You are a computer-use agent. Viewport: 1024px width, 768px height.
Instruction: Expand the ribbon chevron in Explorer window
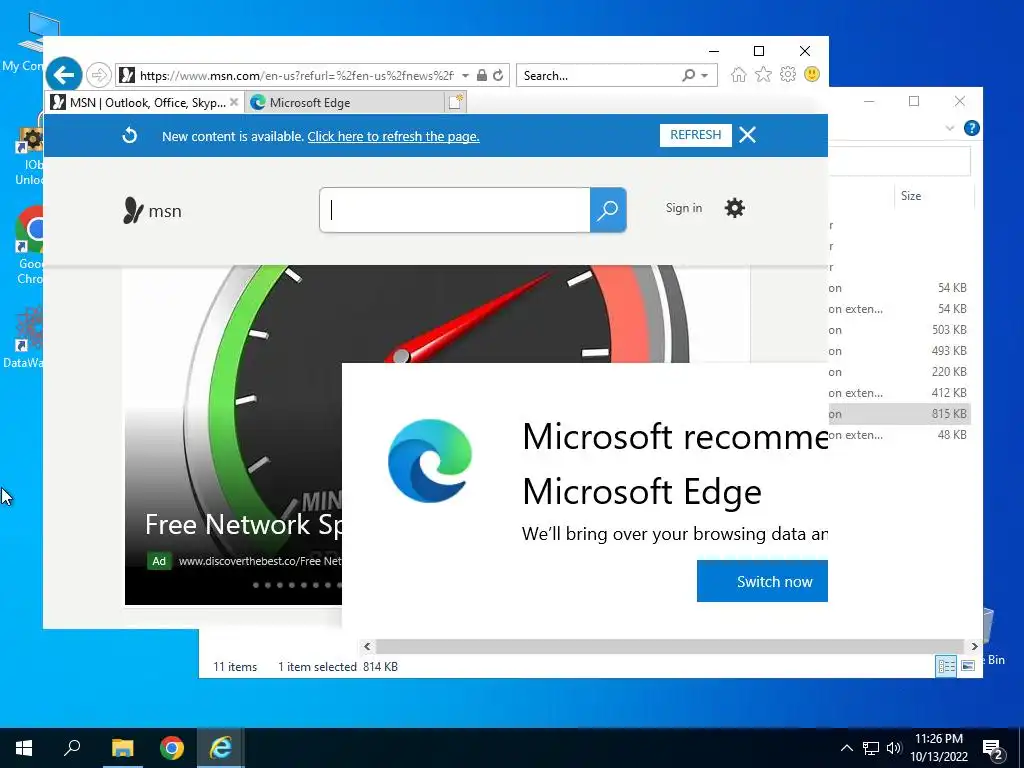click(x=950, y=128)
